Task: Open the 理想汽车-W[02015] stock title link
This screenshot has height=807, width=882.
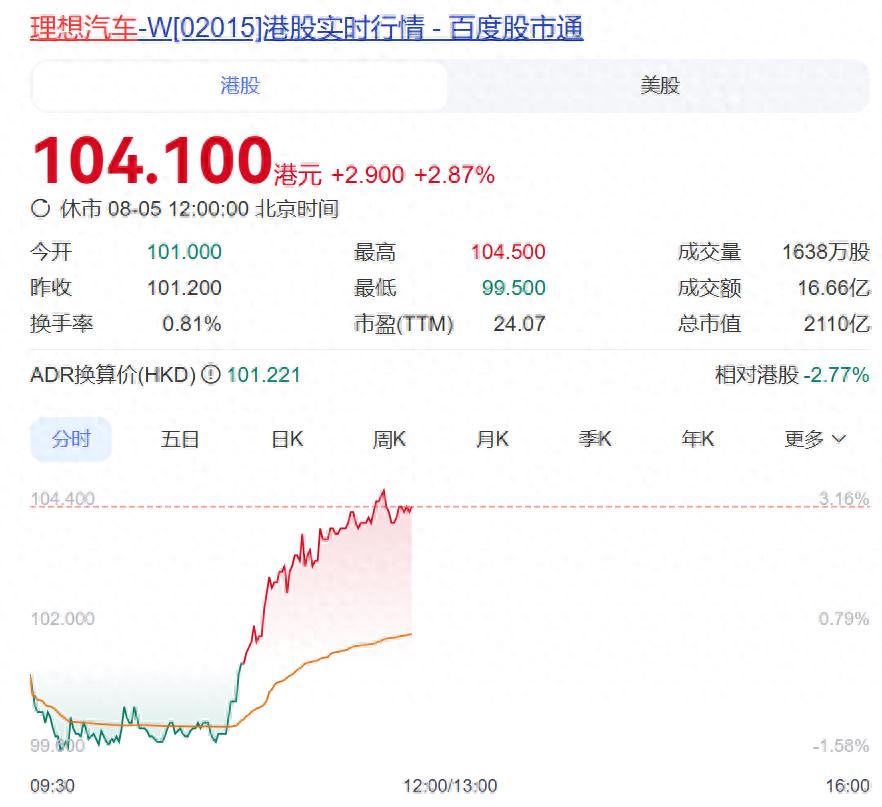Action: tap(306, 28)
